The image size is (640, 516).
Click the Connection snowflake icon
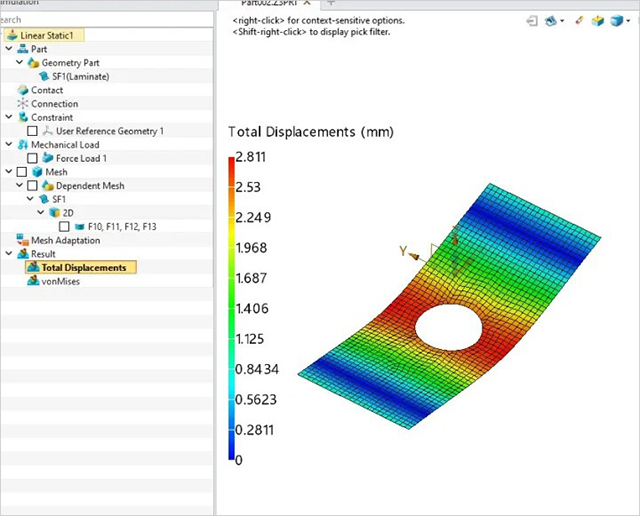[x=23, y=104]
